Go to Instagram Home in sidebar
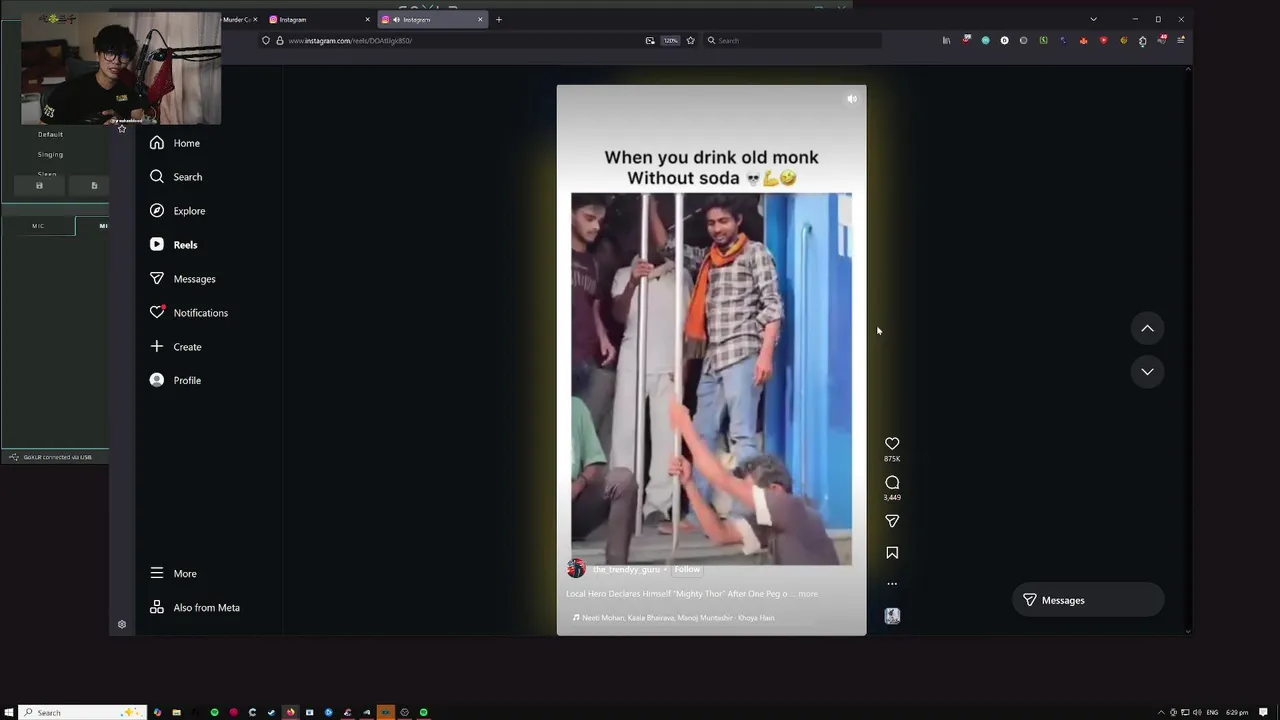Viewport: 1280px width, 720px height. point(175,143)
